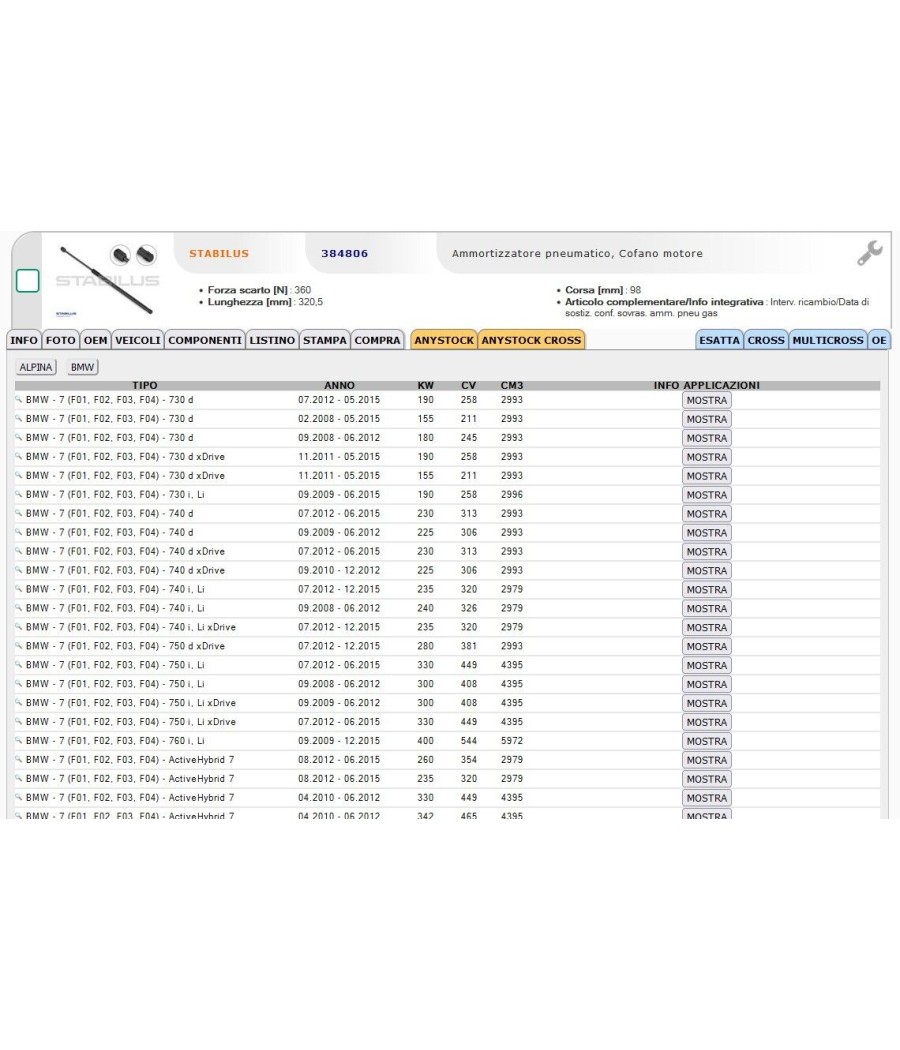Click MOSTRA for 750 i, Li 330 kW
The width and height of the screenshot is (900, 1050).
pos(706,666)
